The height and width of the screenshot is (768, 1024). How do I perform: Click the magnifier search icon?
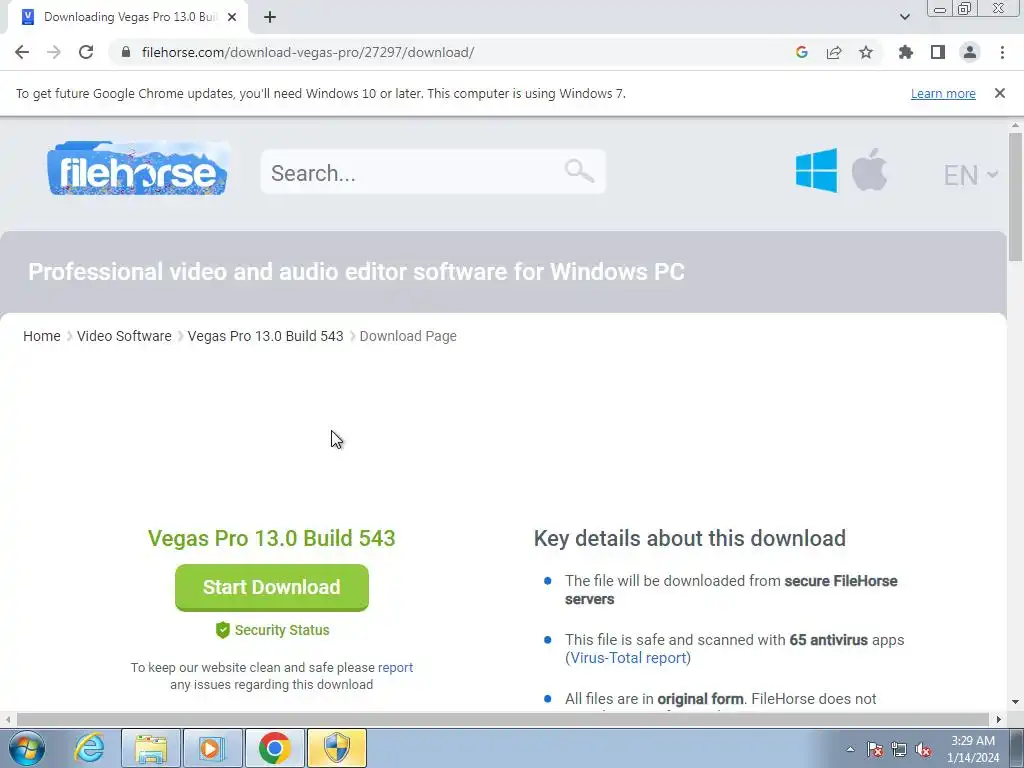click(x=579, y=171)
